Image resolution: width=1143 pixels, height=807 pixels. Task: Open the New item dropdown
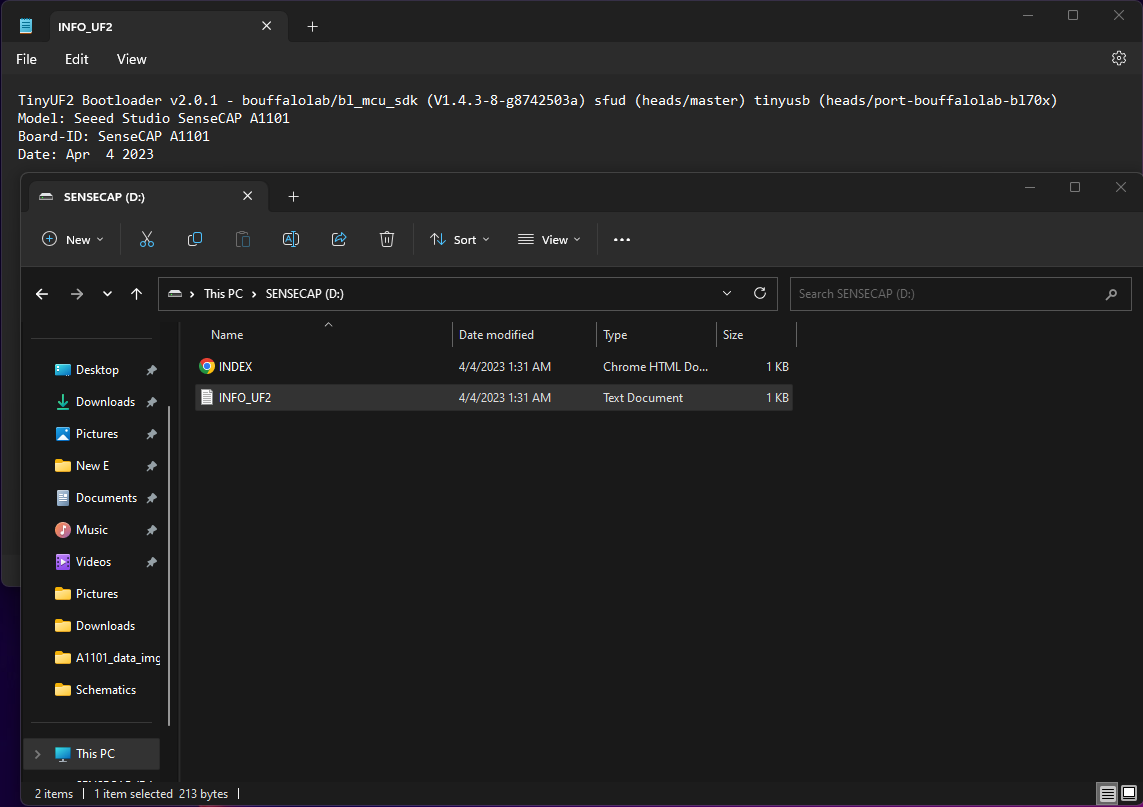pos(73,240)
